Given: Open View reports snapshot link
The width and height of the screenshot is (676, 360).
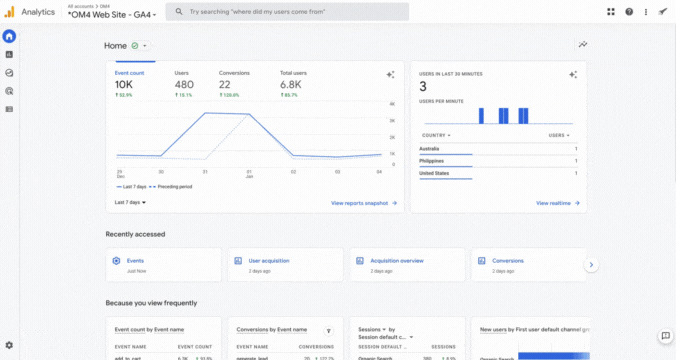Looking at the screenshot, I should click(364, 203).
